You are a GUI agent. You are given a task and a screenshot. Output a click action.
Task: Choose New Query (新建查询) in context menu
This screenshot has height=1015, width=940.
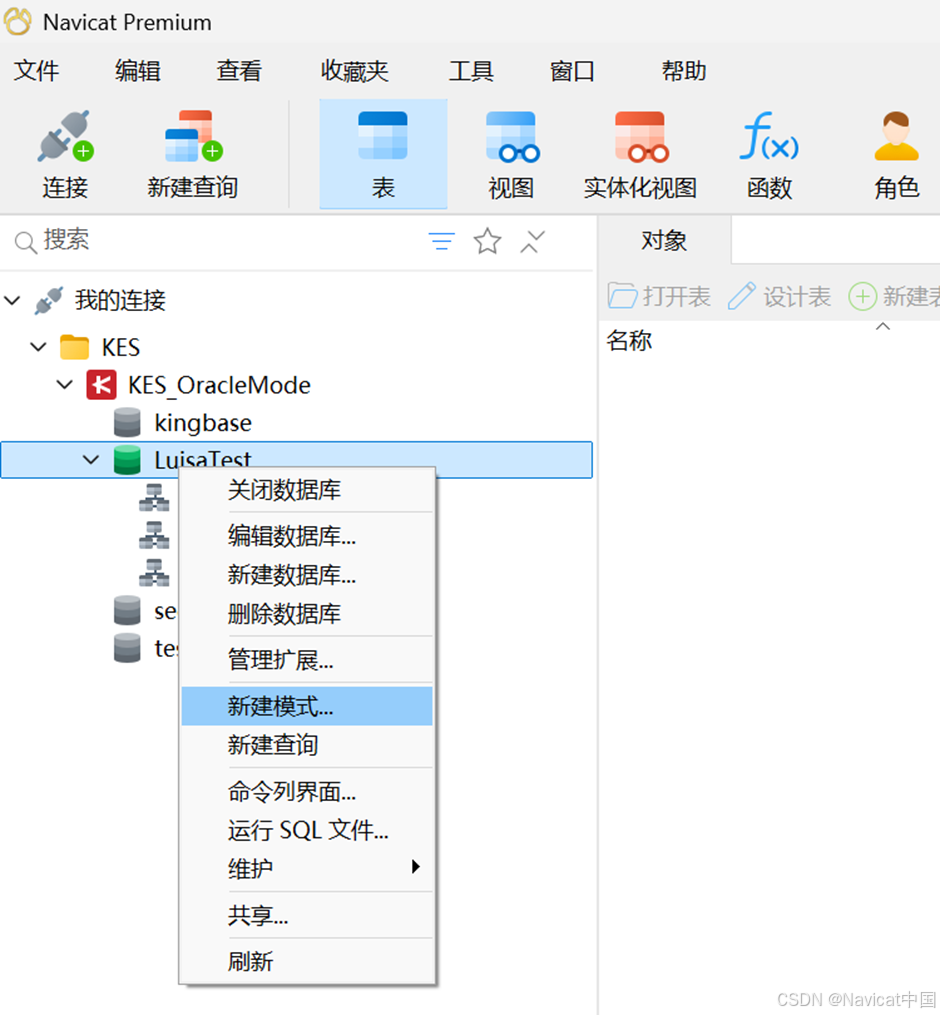(307, 745)
